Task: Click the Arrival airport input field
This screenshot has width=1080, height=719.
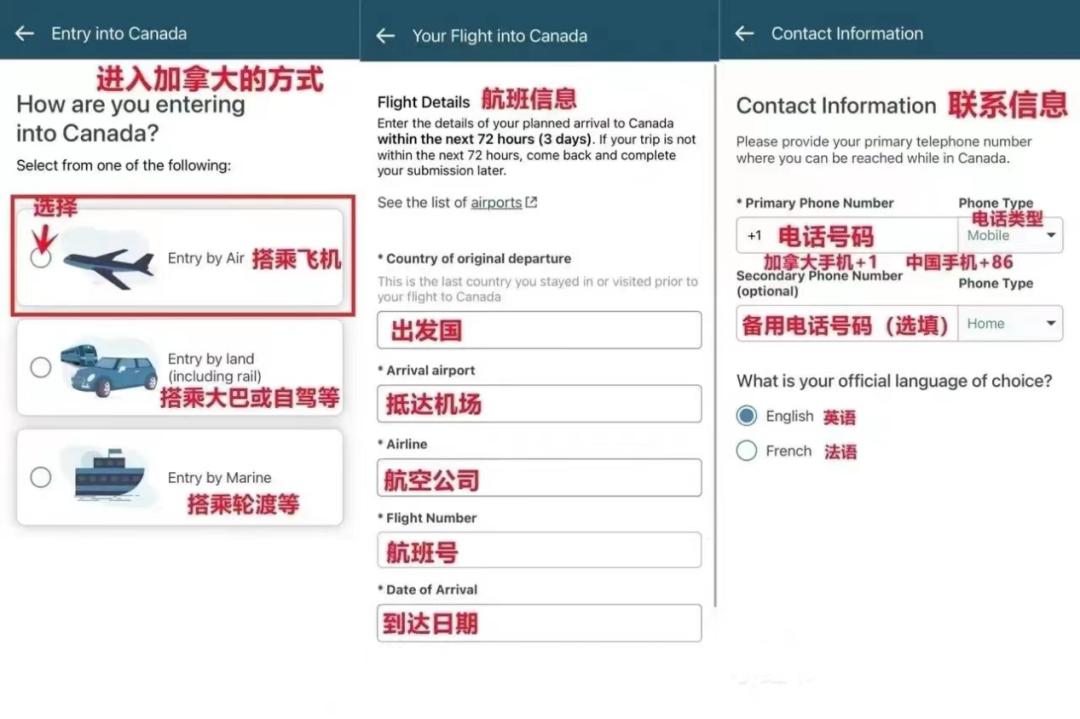Action: click(539, 403)
